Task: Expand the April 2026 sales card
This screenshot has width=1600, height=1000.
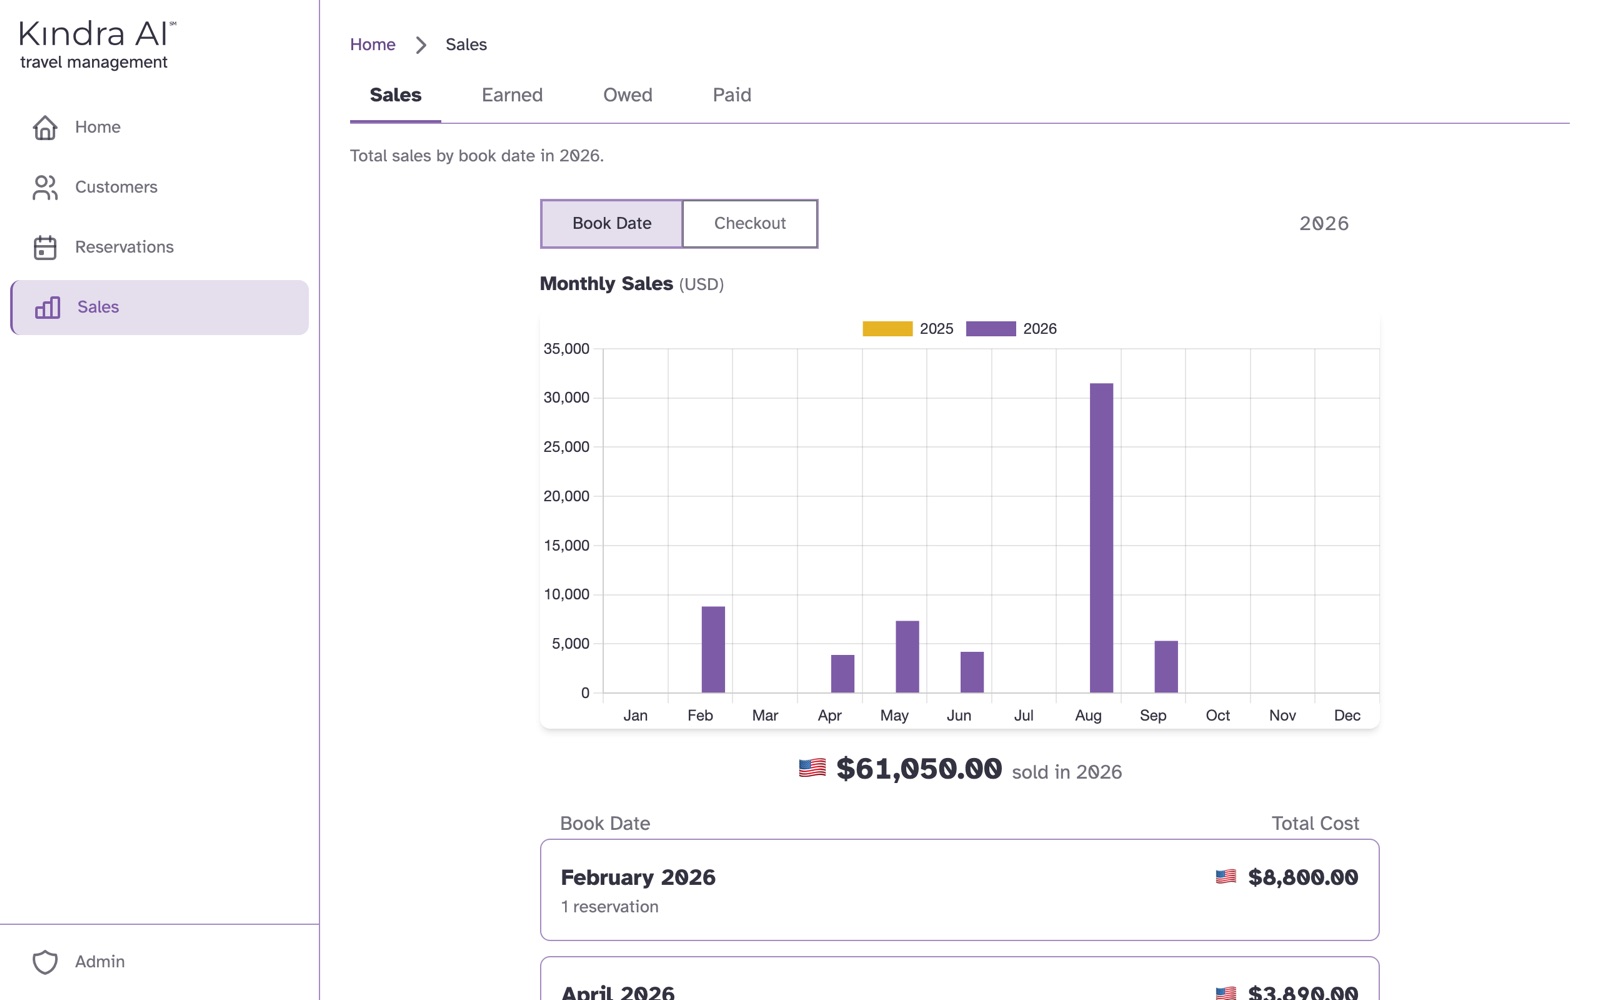Action: pos(960,979)
